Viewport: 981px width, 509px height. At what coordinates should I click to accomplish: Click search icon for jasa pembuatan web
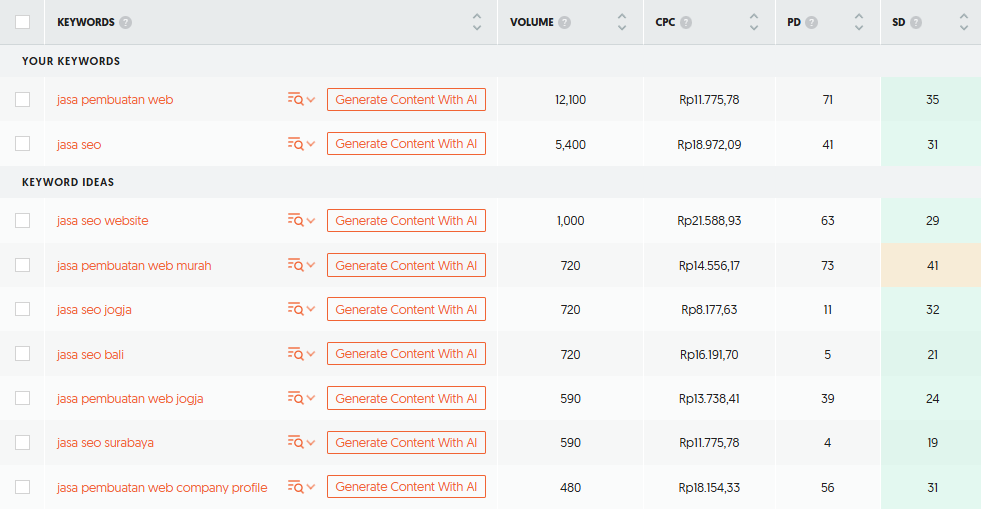(x=295, y=99)
